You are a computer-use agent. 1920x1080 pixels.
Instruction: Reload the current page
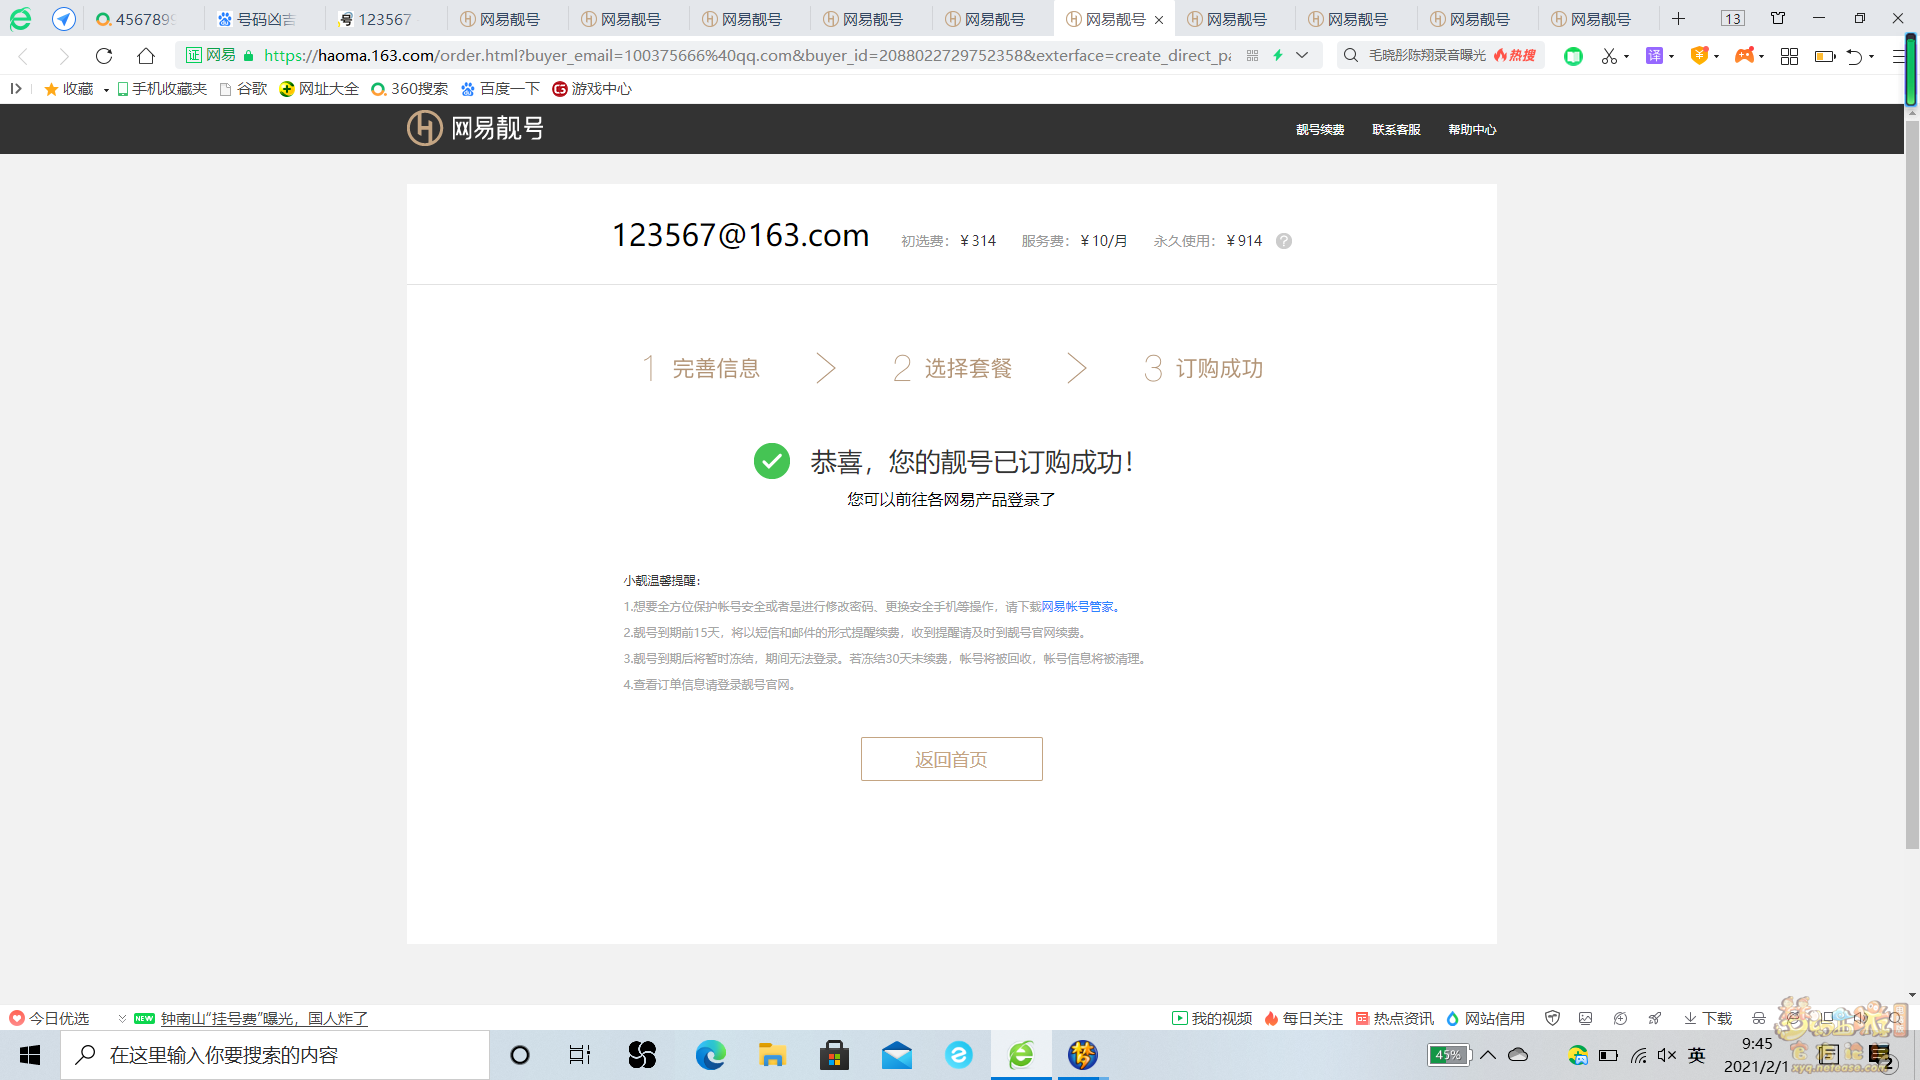(x=104, y=56)
